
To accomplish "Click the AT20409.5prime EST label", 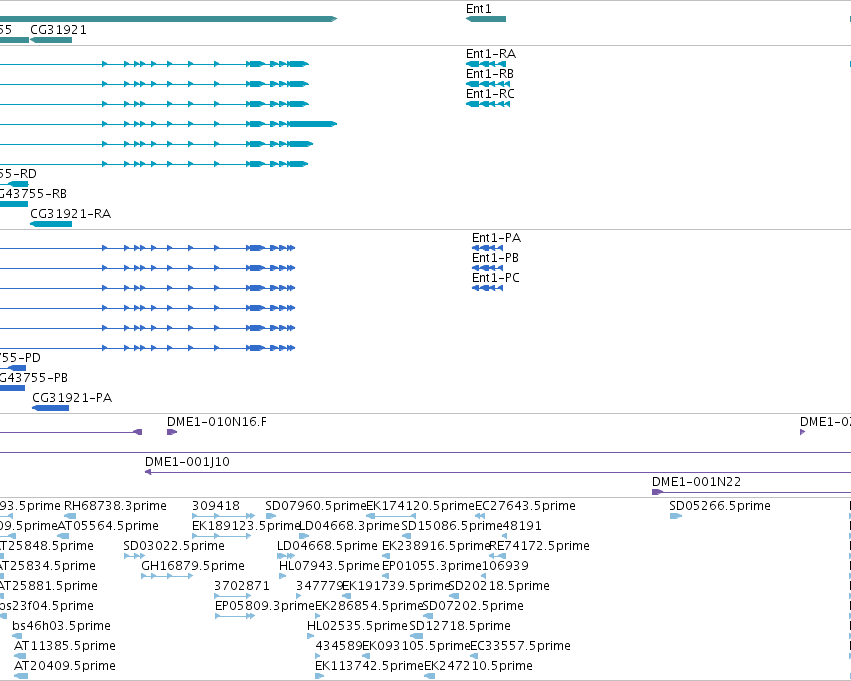I will [x=65, y=666].
